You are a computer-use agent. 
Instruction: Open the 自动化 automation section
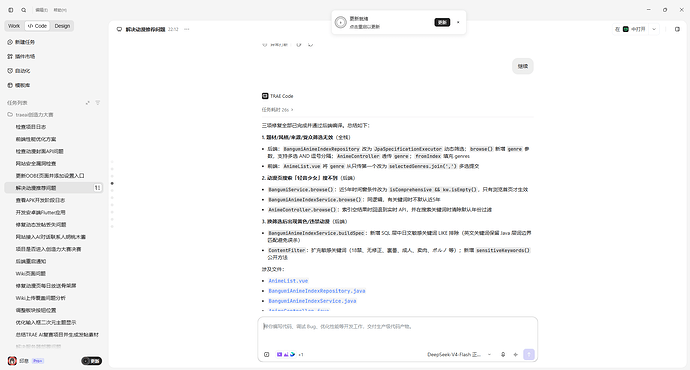tap(19, 71)
